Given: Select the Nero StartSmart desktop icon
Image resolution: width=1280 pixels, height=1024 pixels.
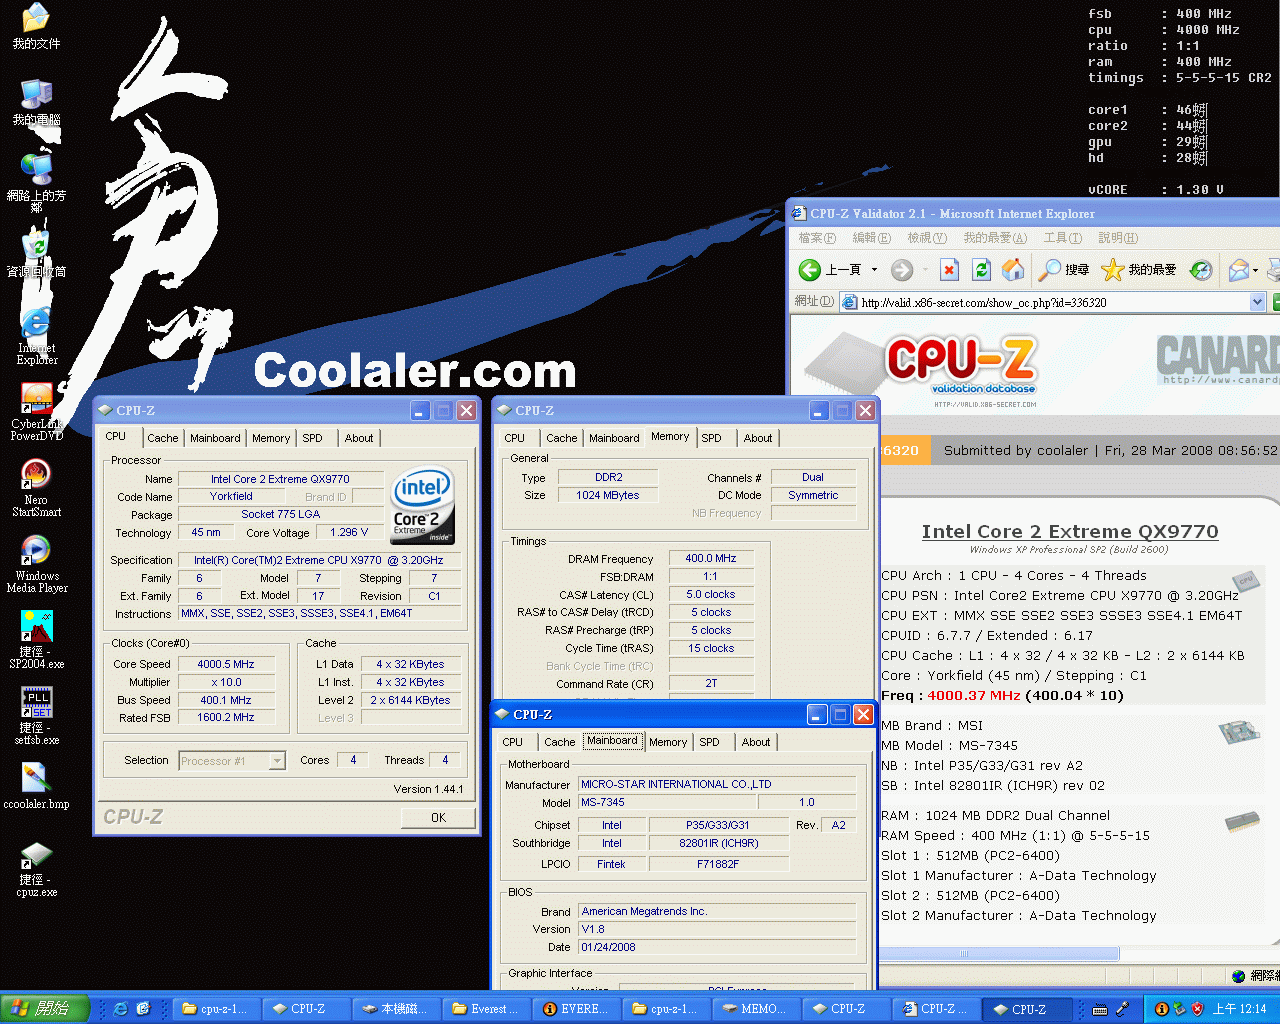Looking at the screenshot, I should point(36,487).
